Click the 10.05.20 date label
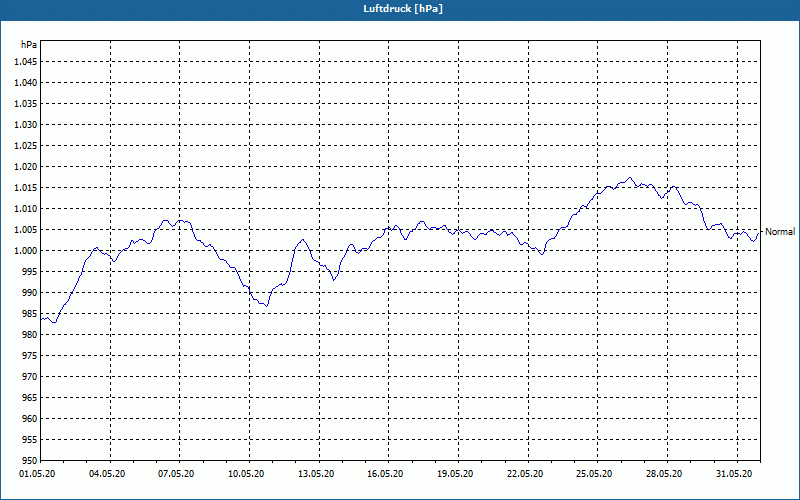 [x=246, y=474]
